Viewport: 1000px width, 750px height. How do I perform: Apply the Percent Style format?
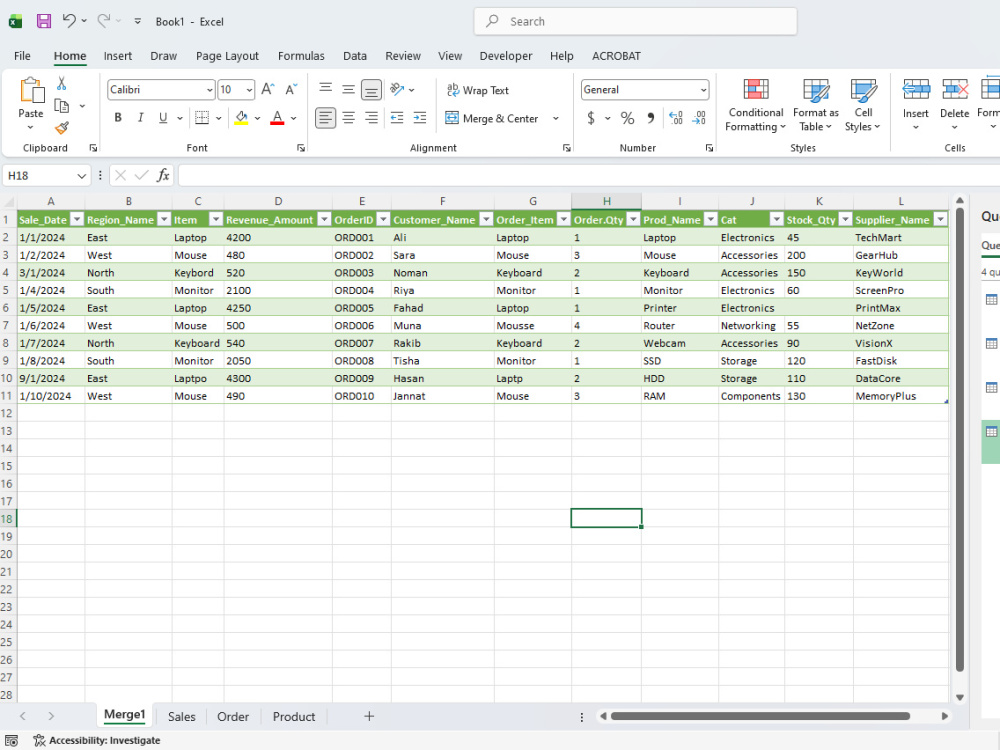(x=626, y=118)
